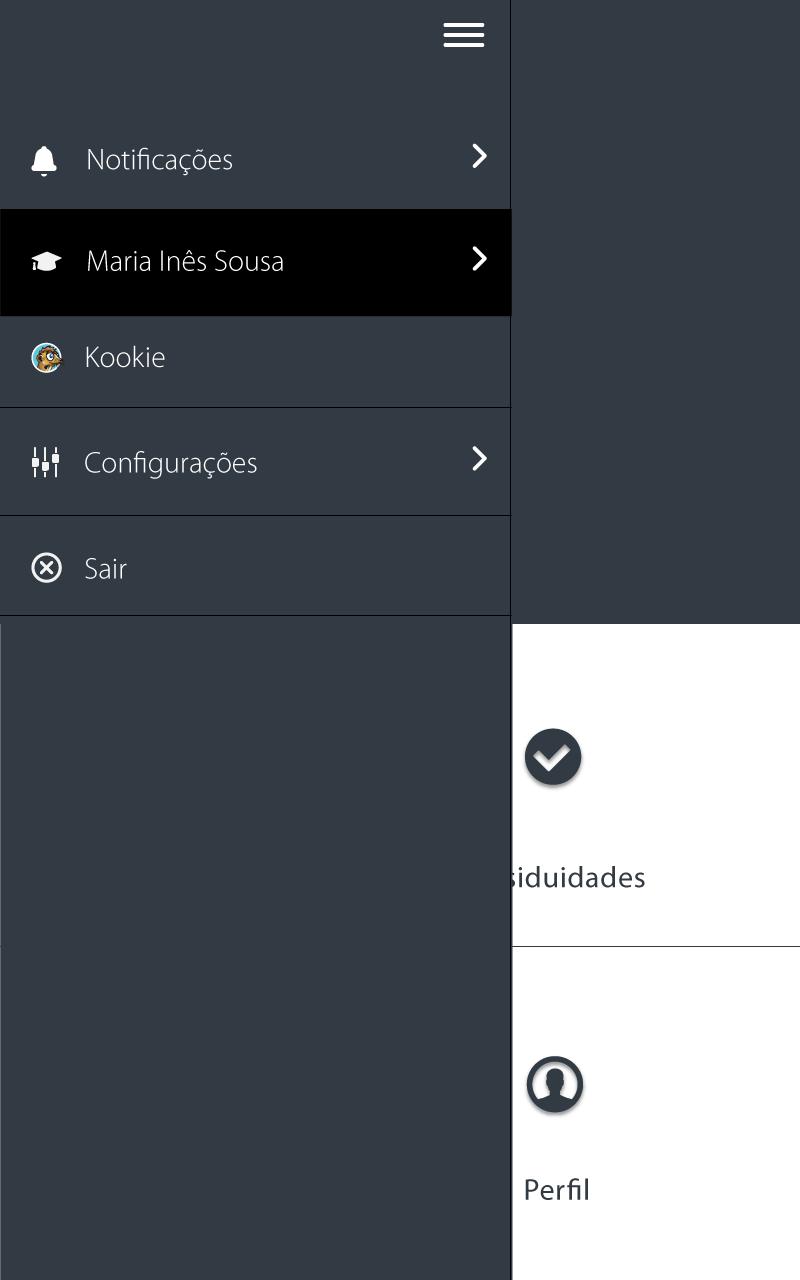800x1280 pixels.
Task: Expand Configurações with its chevron arrow
Action: [479, 459]
